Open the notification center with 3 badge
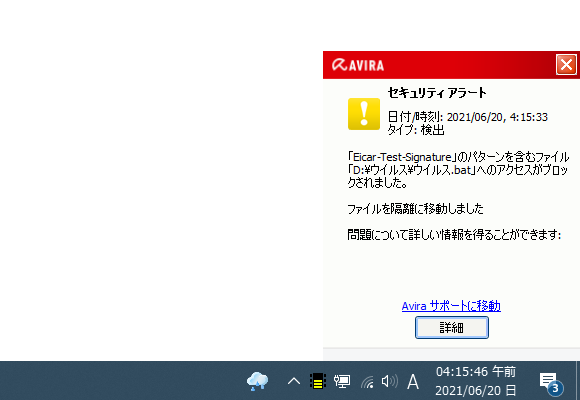Image resolution: width=580 pixels, height=400 pixels. tap(550, 383)
